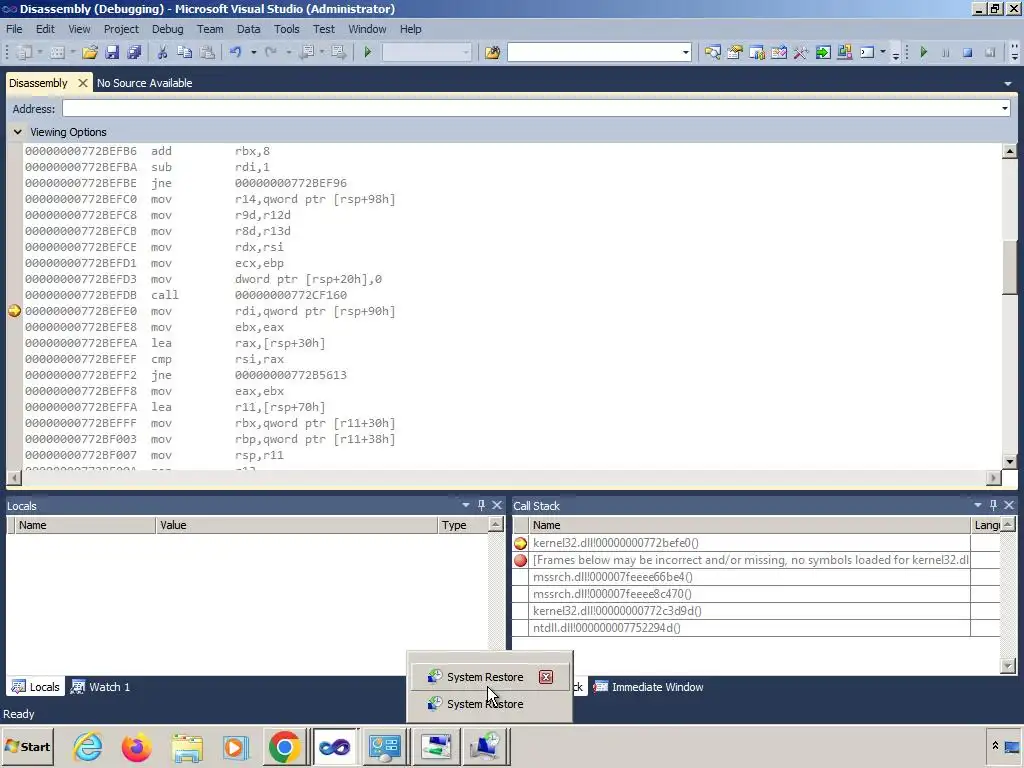The height and width of the screenshot is (768, 1024).
Task: Open the Window menu
Action: click(x=367, y=29)
